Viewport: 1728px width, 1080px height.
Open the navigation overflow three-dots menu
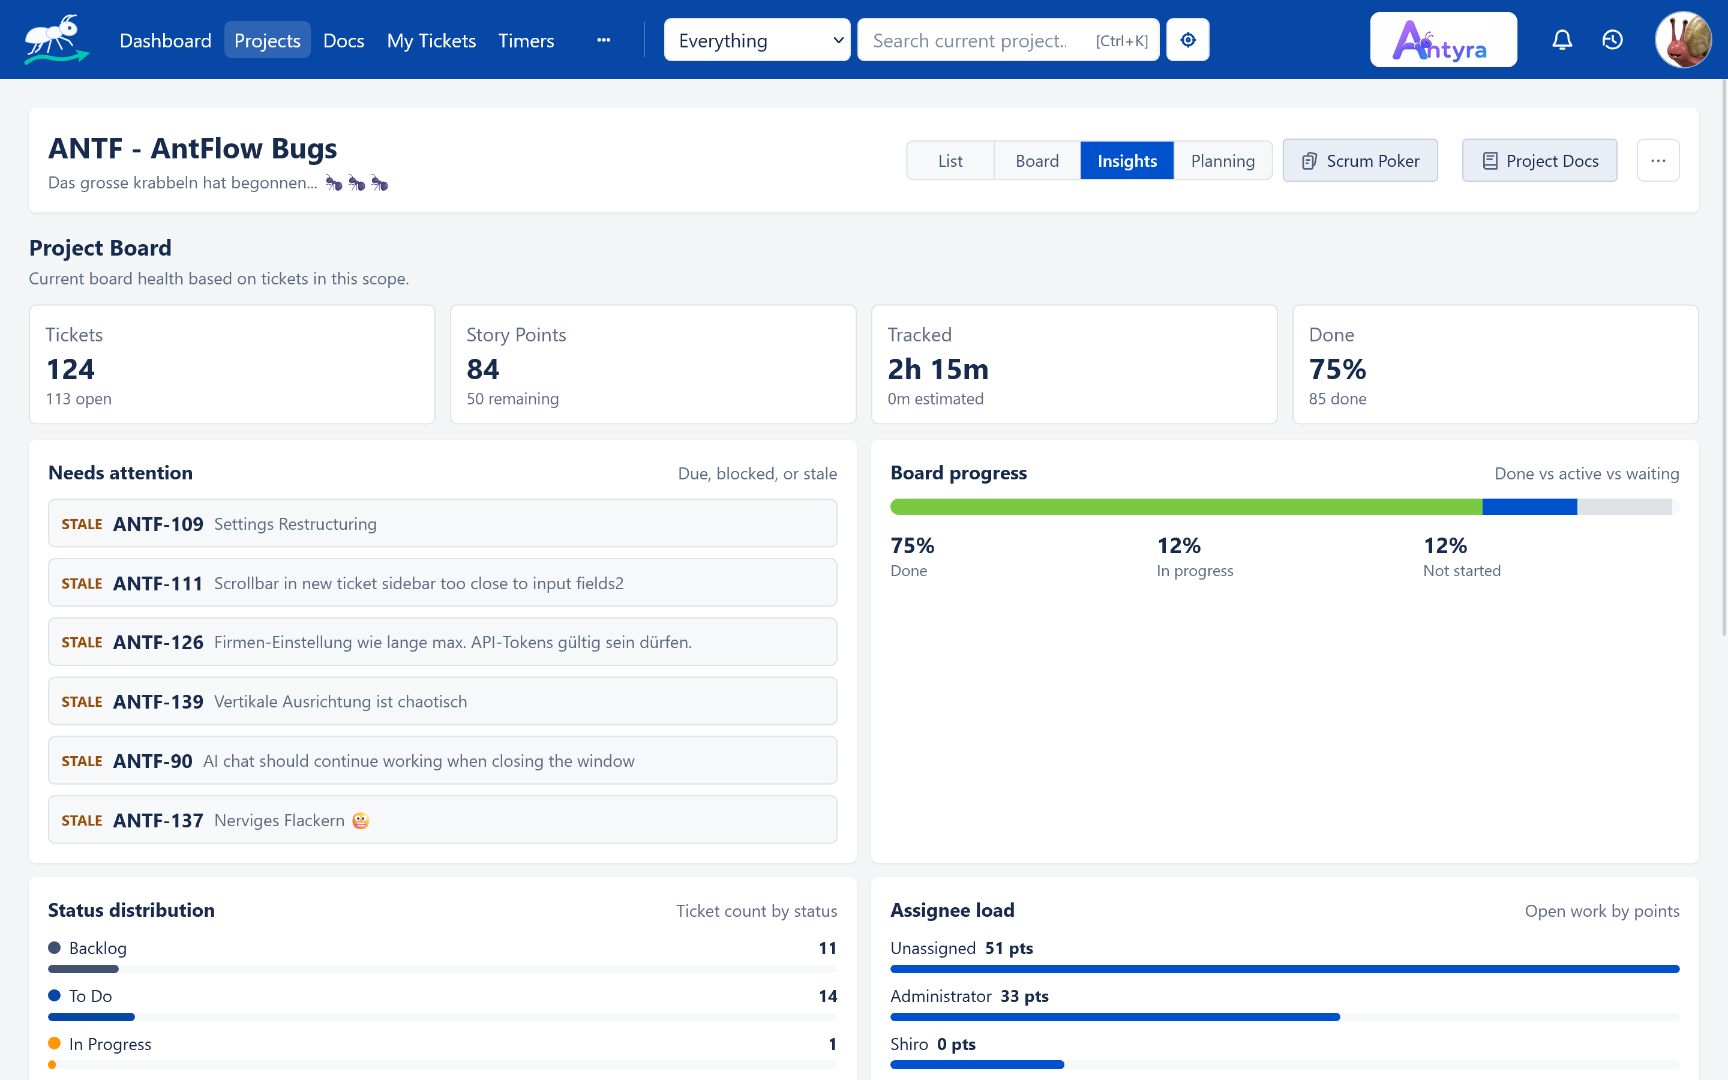click(603, 40)
